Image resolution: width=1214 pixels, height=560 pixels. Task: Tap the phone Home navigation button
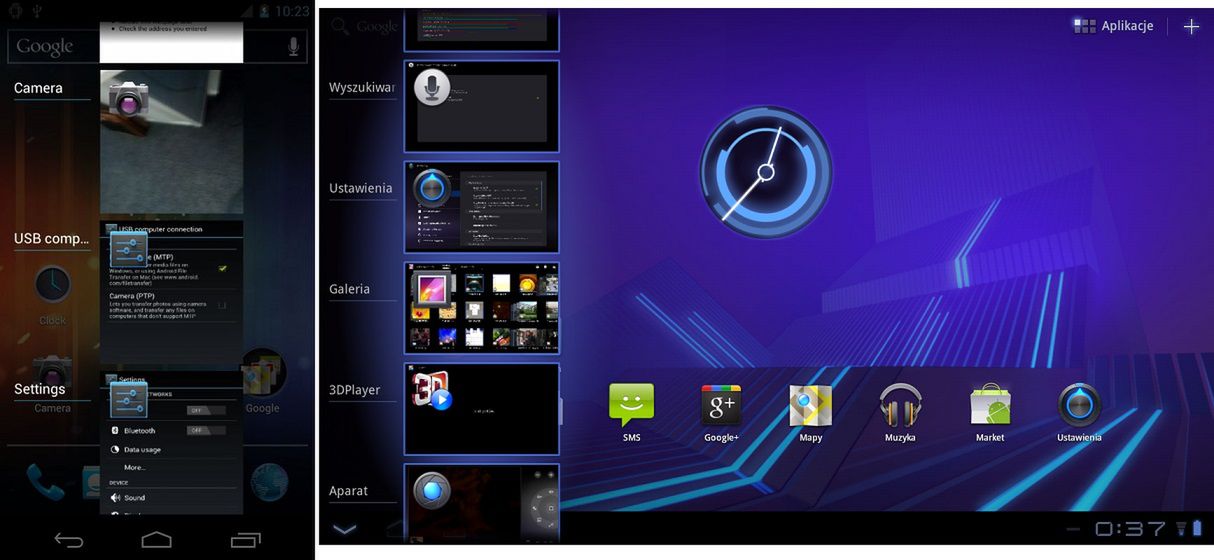157,540
